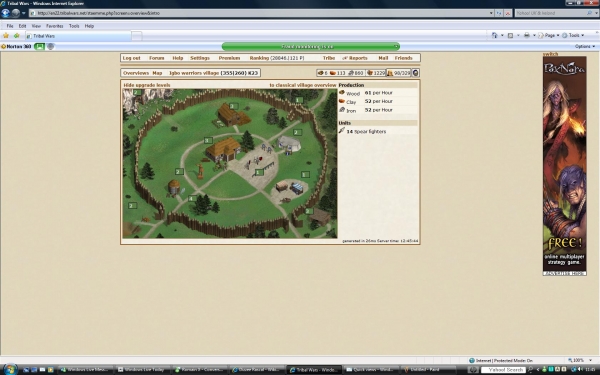Image resolution: width=600 pixels, height=375 pixels.
Task: Open the Favorites menu
Action: [x=55, y=26]
